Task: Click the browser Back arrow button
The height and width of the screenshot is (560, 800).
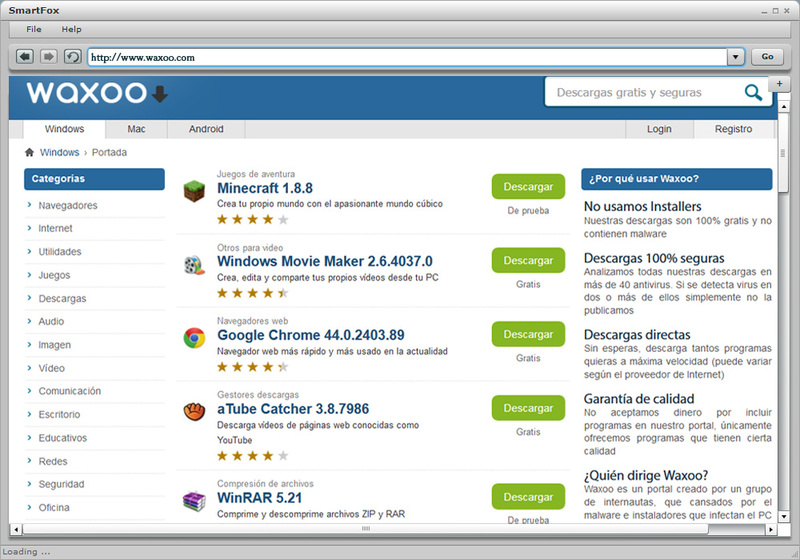Action: click(24, 57)
